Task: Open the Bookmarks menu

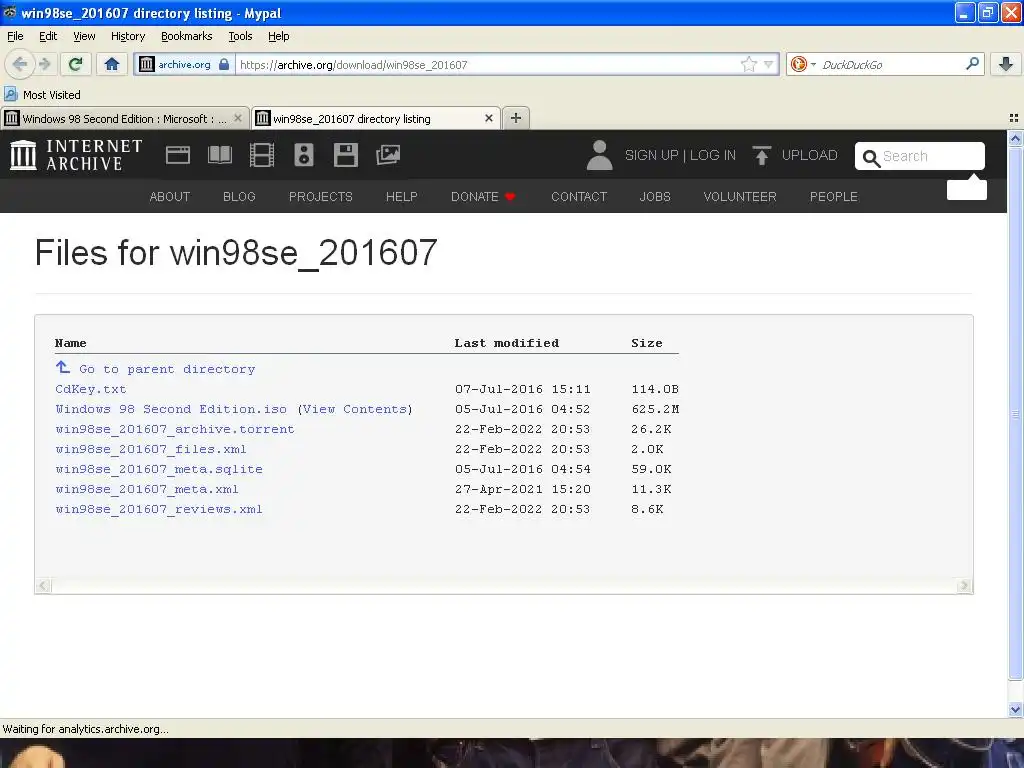Action: click(186, 36)
